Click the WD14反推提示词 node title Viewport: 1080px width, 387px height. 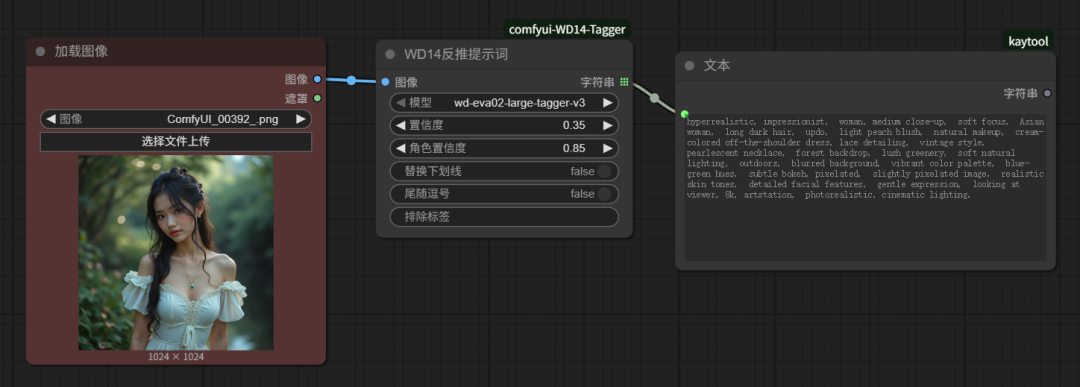(456, 54)
